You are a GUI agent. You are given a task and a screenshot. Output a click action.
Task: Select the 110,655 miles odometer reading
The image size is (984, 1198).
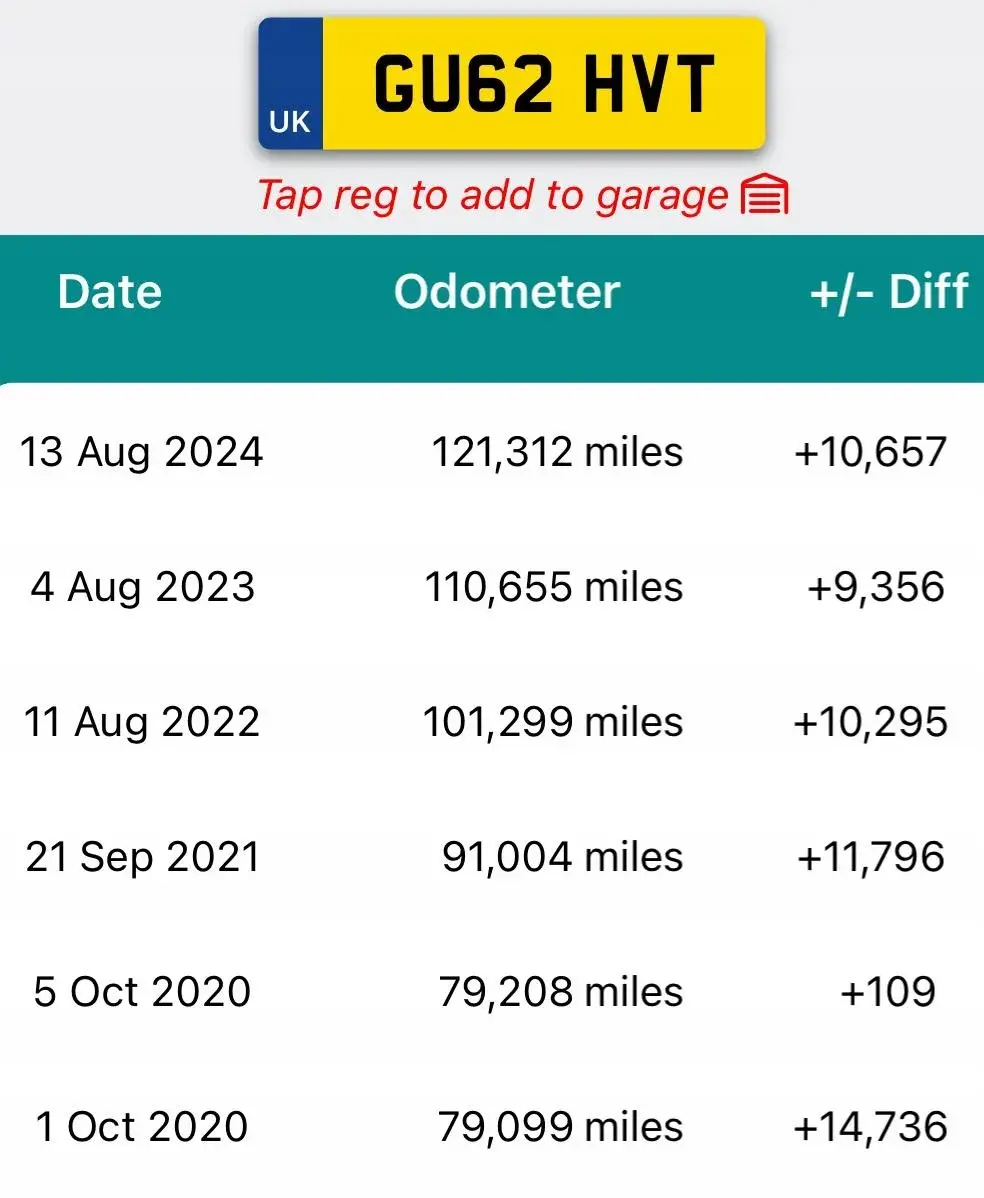click(554, 587)
